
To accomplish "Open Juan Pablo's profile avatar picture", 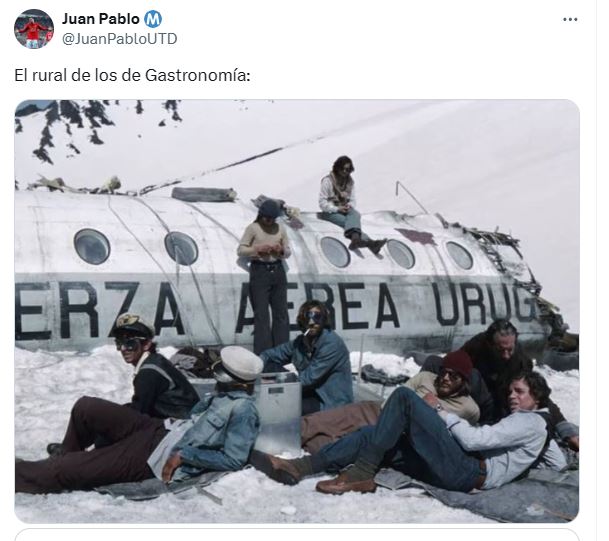I will click(x=34, y=29).
